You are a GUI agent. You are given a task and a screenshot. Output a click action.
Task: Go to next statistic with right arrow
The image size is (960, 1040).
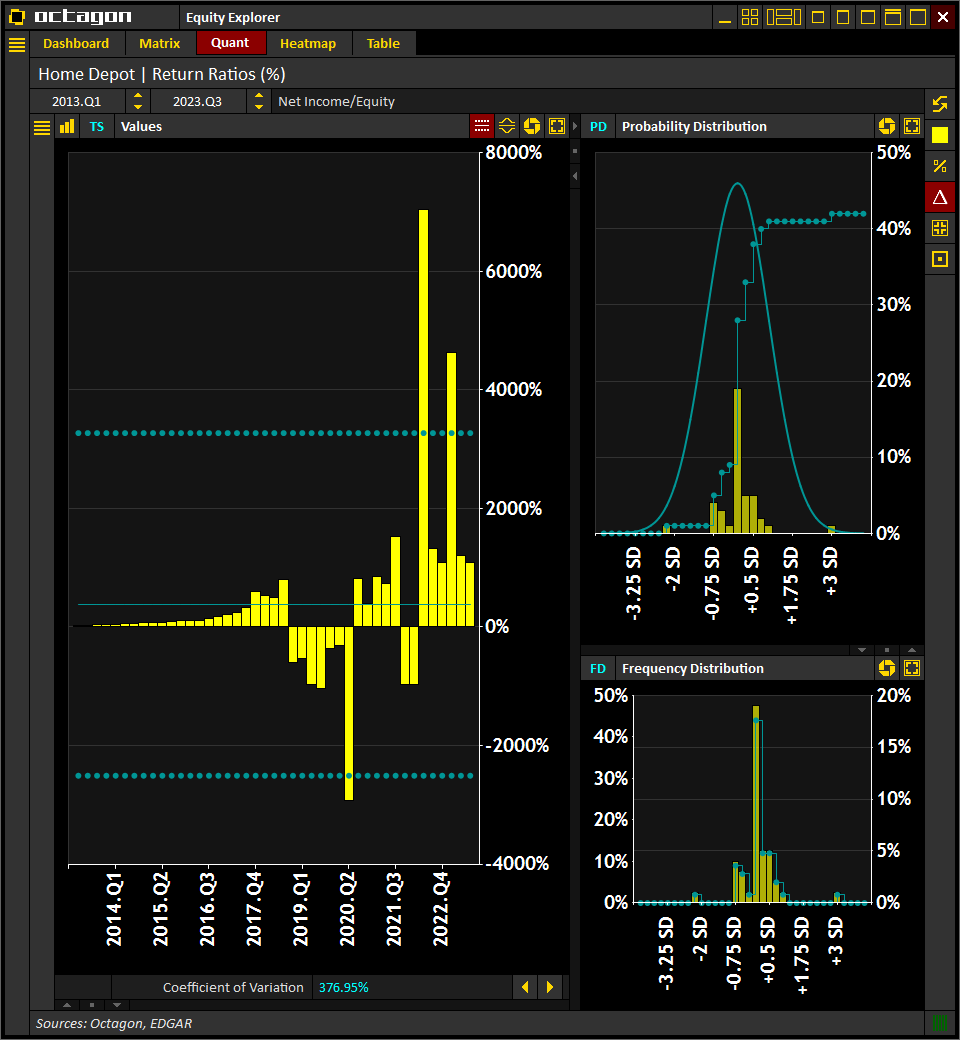tap(550, 987)
